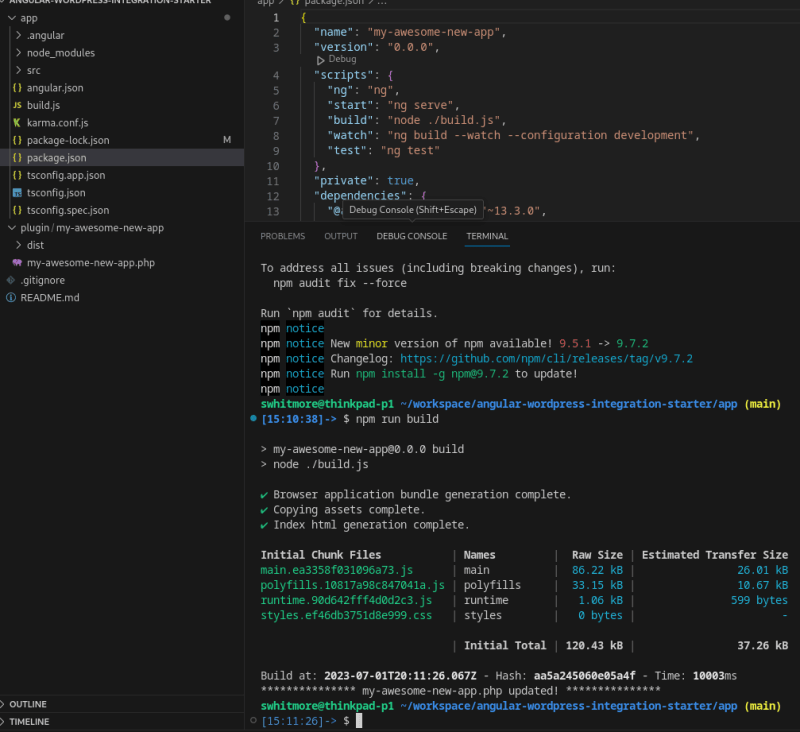Click main.ea3358f031096a73.js in terminal output

point(337,570)
